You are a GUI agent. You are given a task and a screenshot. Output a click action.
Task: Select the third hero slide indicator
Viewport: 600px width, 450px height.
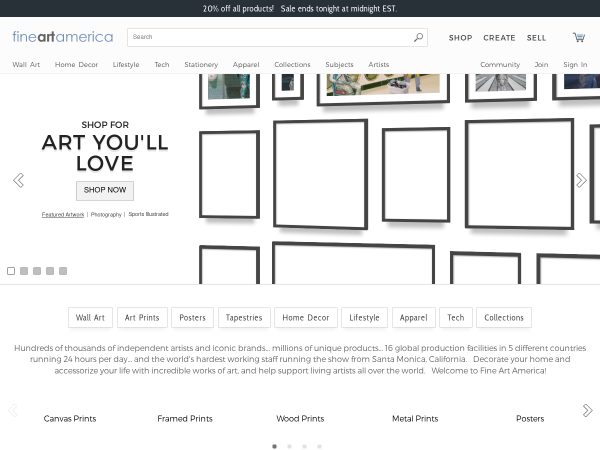pos(37,271)
